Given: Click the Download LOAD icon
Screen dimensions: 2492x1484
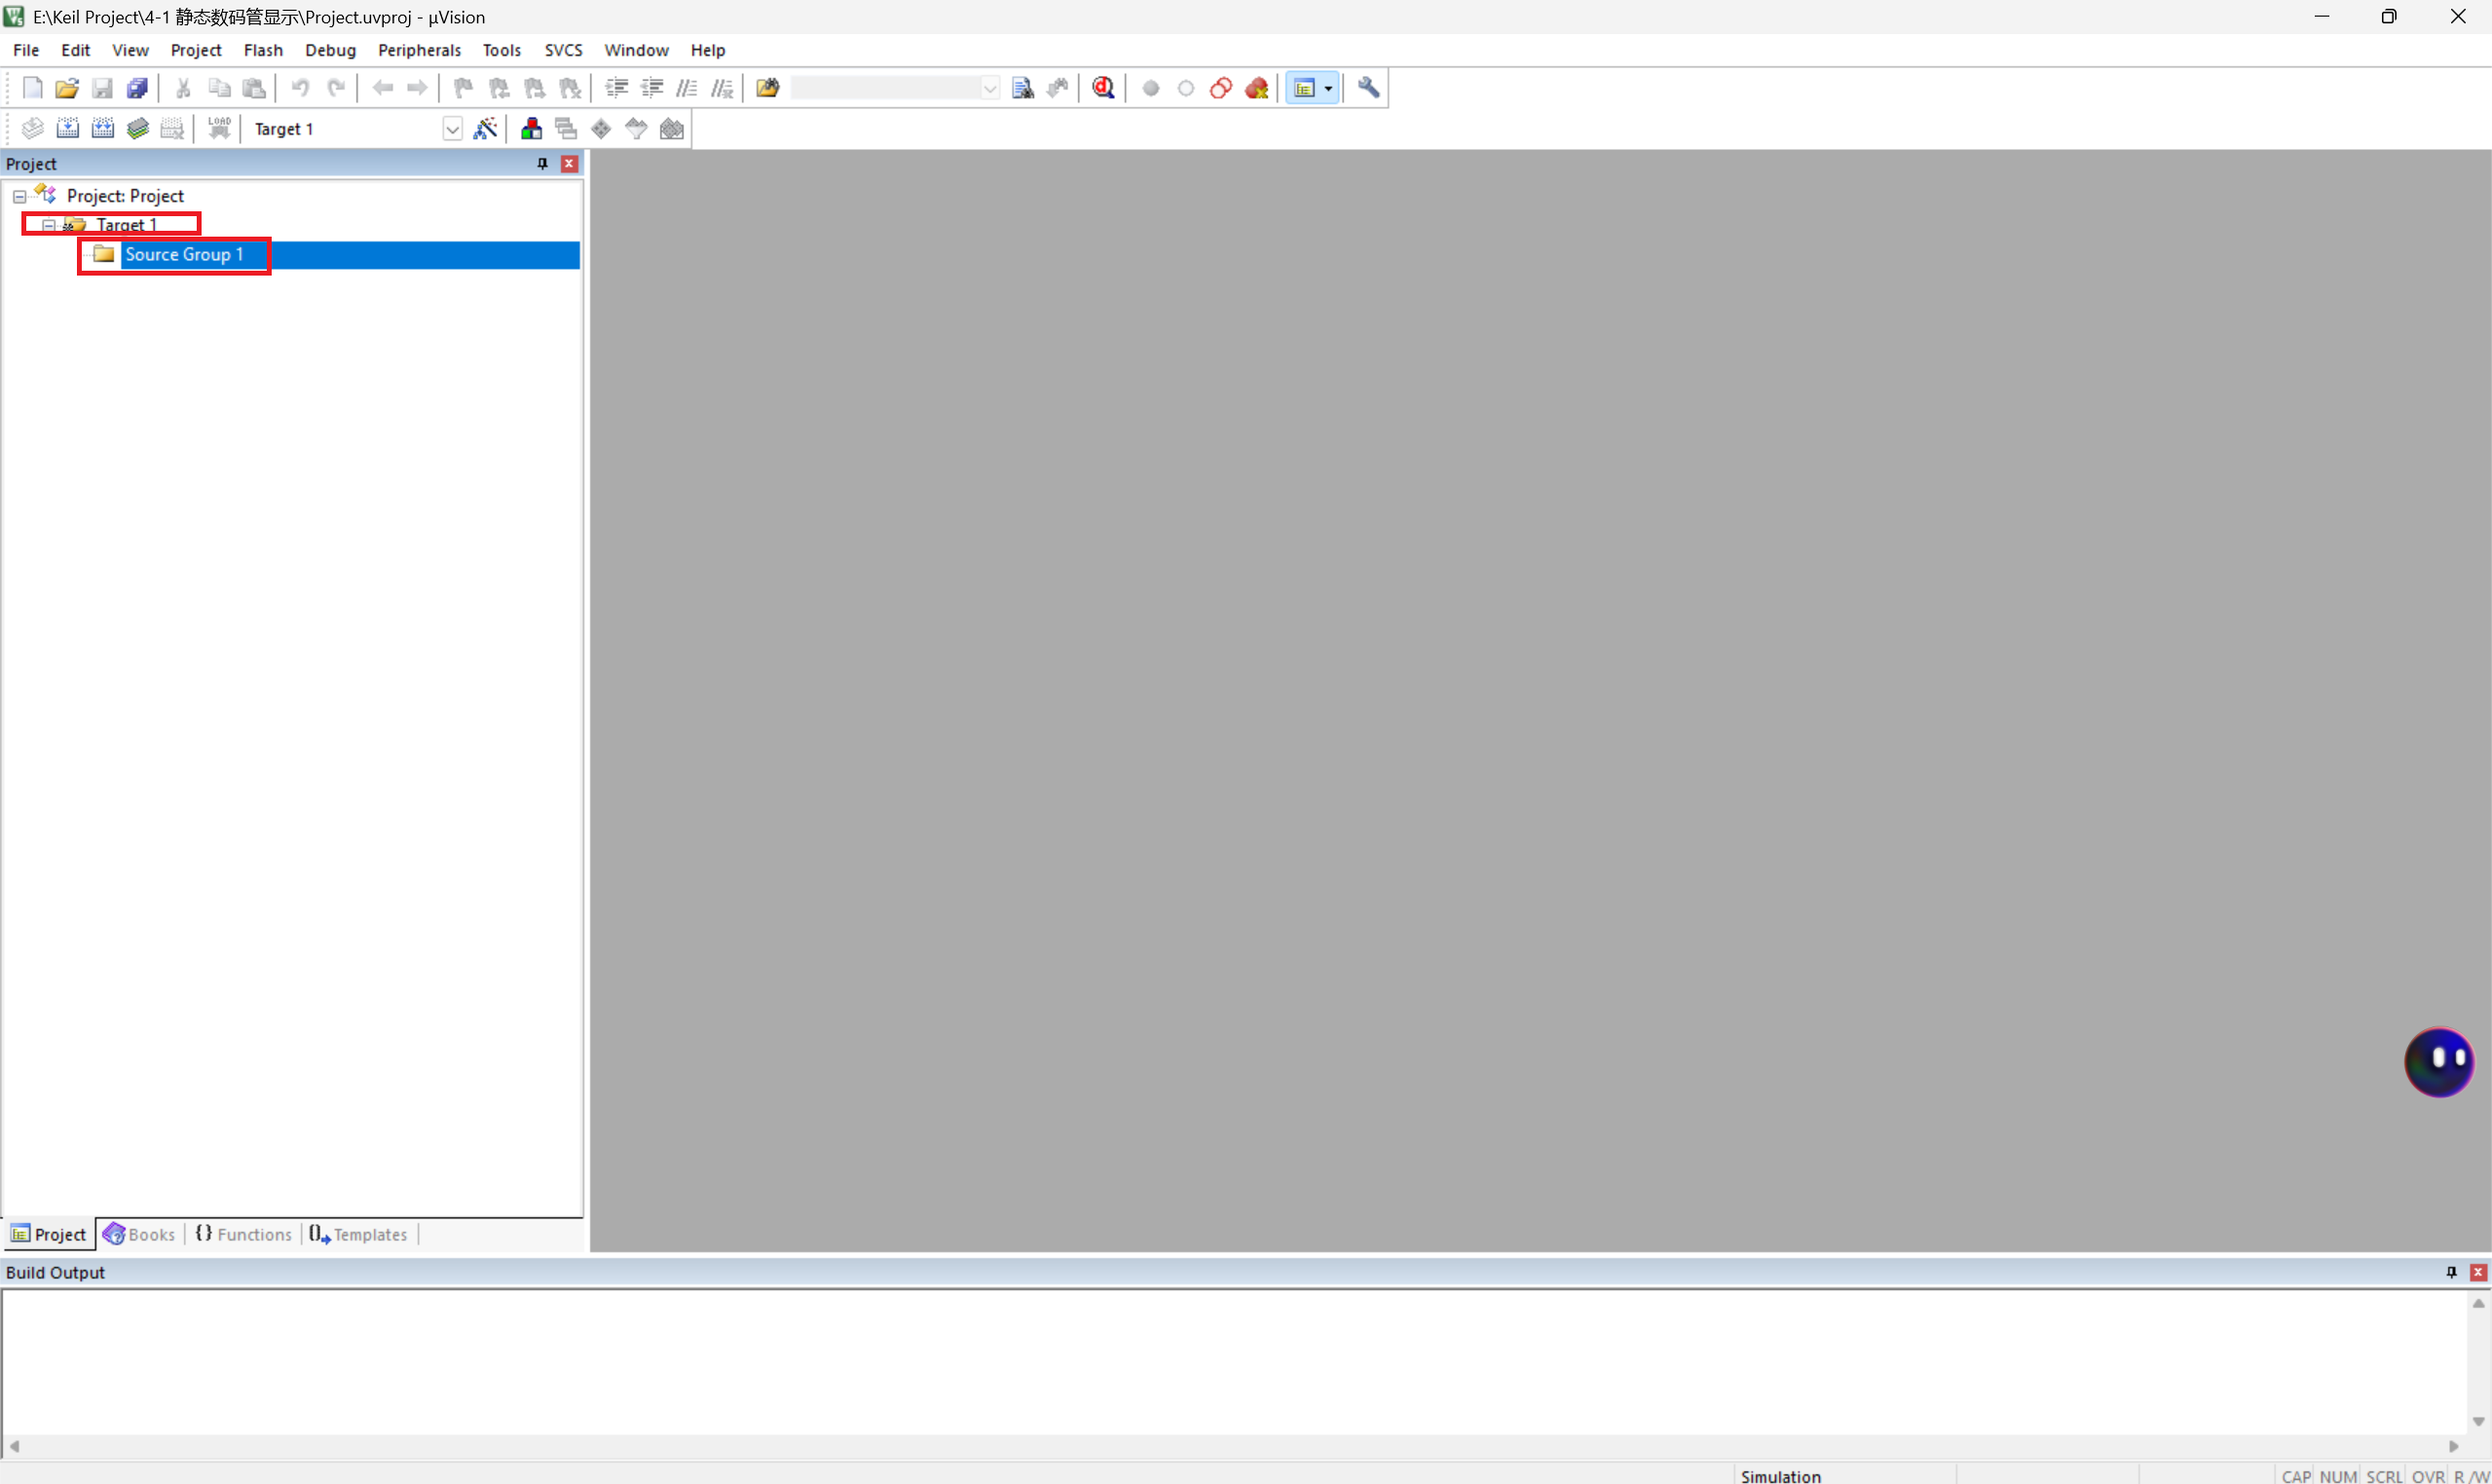Looking at the screenshot, I should coord(219,129).
